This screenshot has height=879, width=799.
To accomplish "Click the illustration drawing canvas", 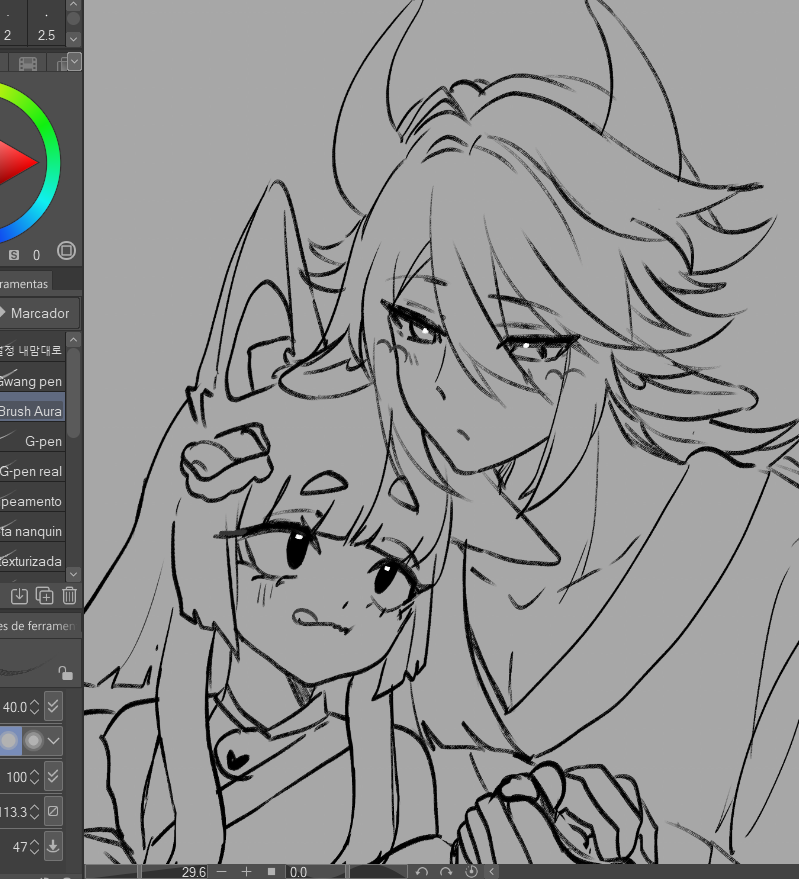I will pos(441,432).
